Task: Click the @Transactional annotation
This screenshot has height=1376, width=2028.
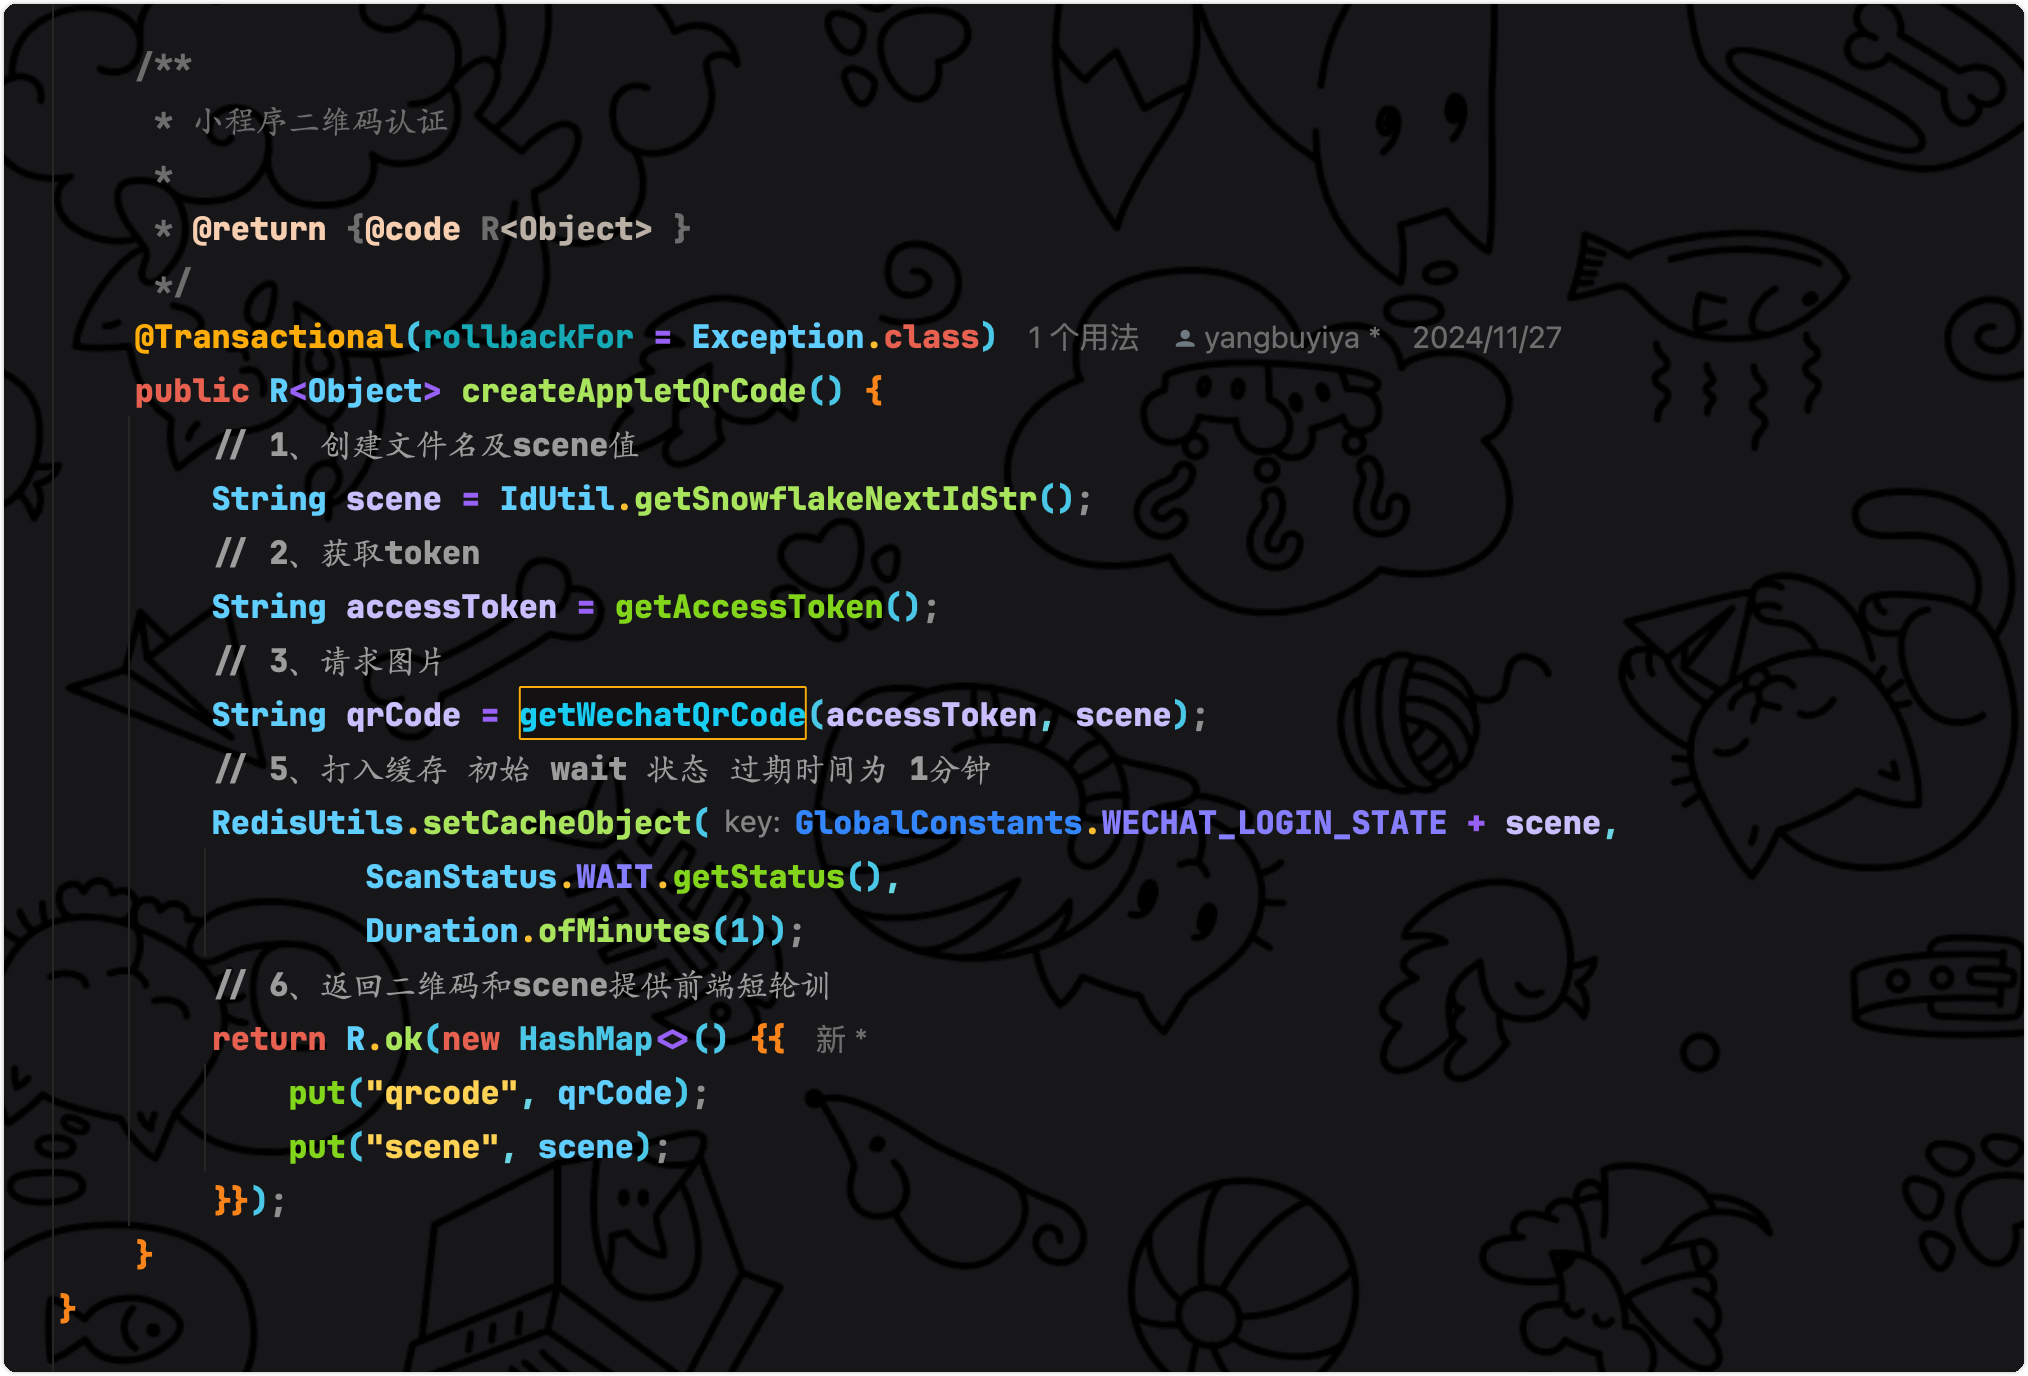Action: click(268, 337)
